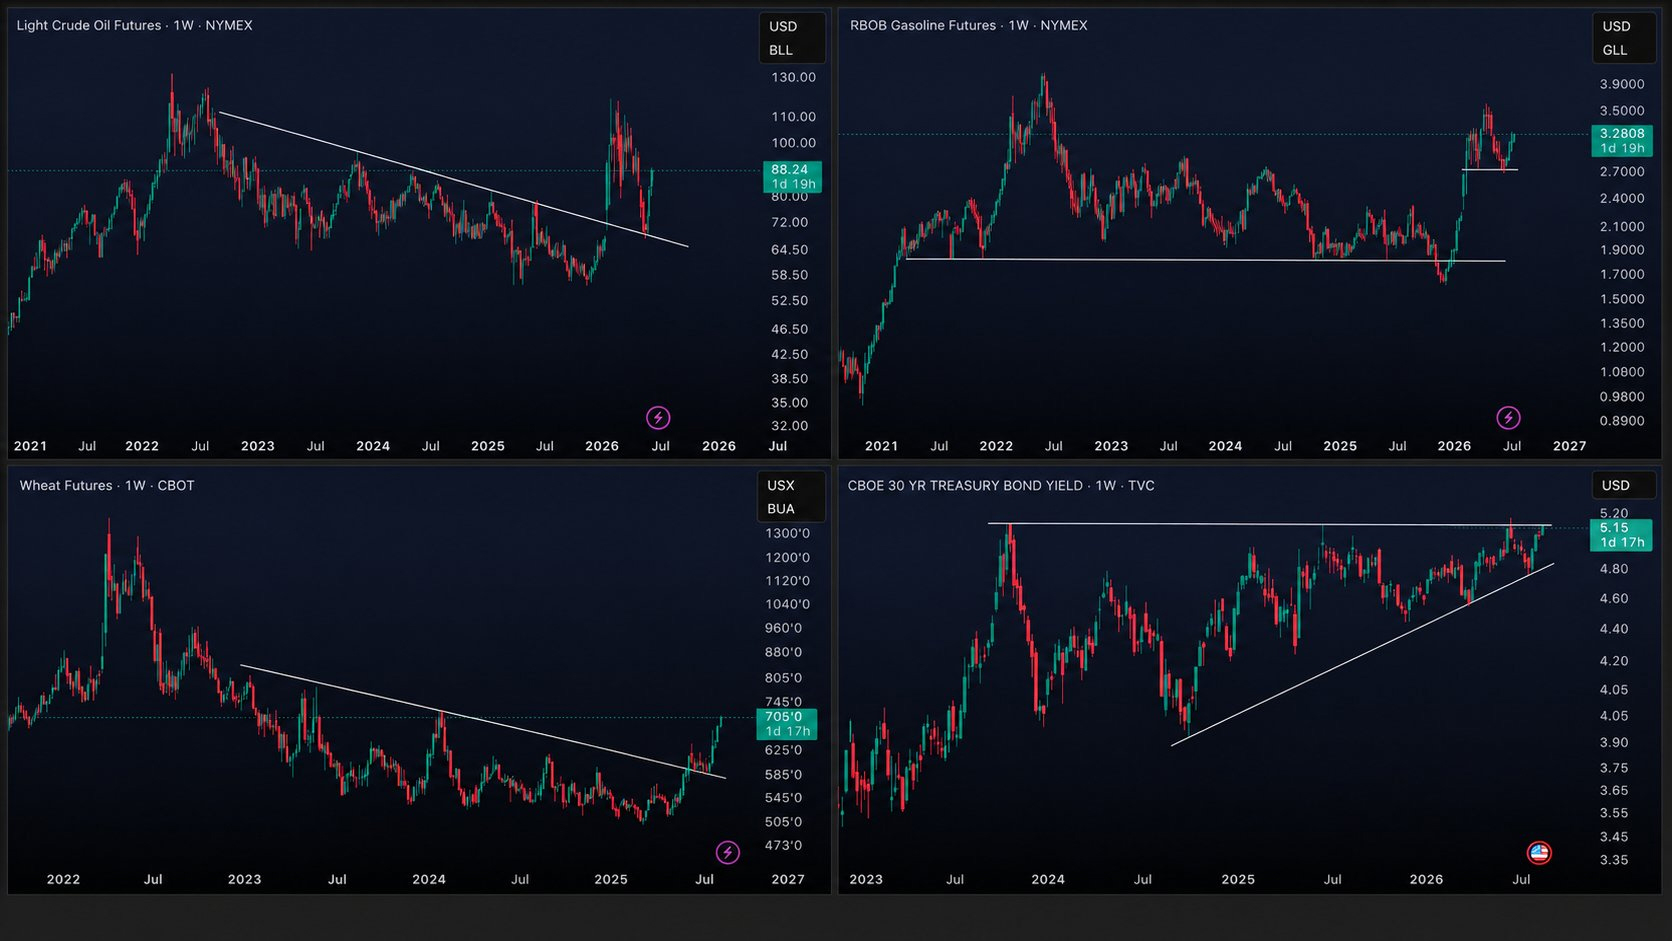Open the USX currency selector on the Wheat chart

[781, 485]
